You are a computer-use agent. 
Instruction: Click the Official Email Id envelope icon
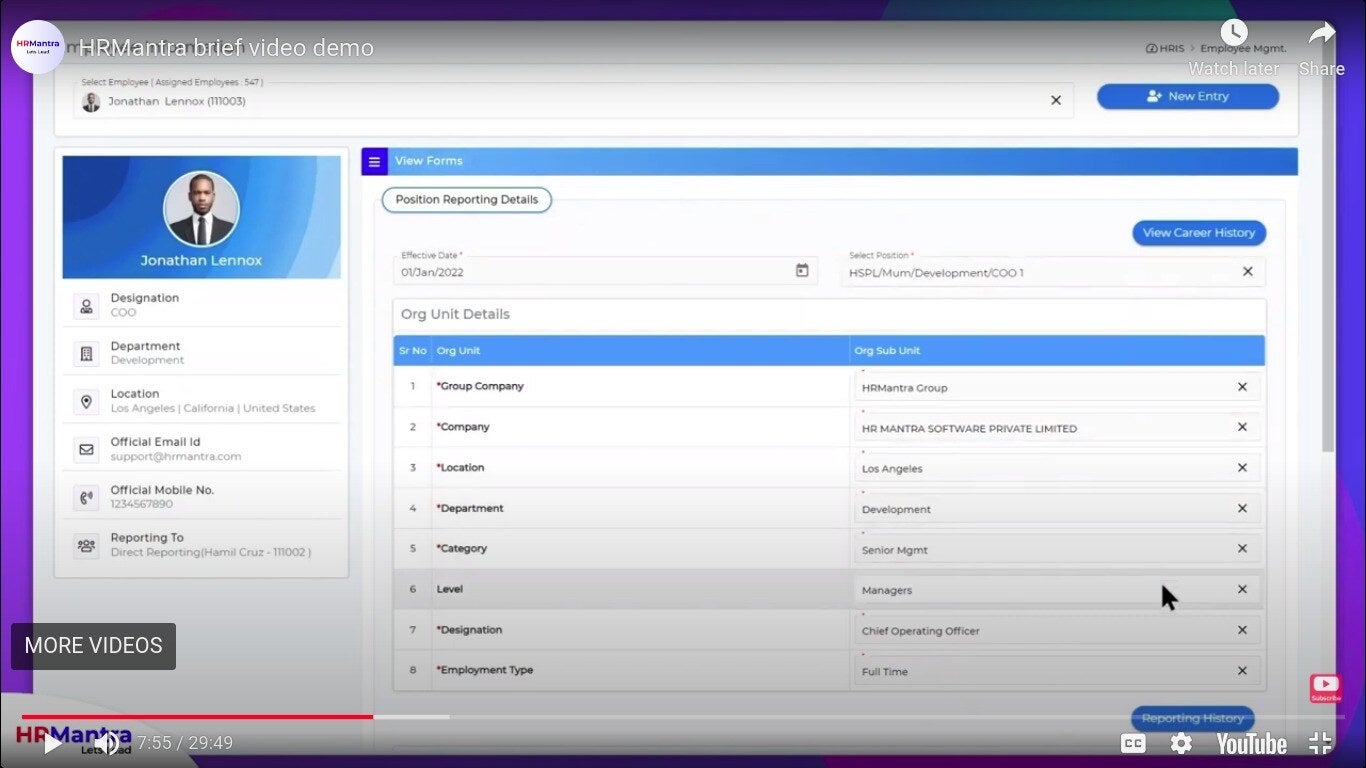tap(87, 448)
